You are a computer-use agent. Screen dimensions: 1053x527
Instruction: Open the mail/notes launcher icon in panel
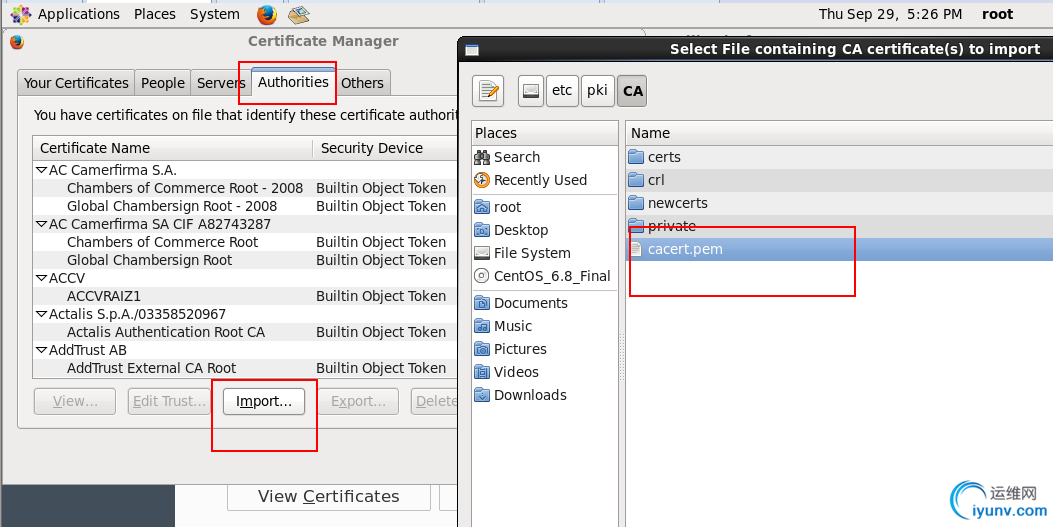point(298,14)
